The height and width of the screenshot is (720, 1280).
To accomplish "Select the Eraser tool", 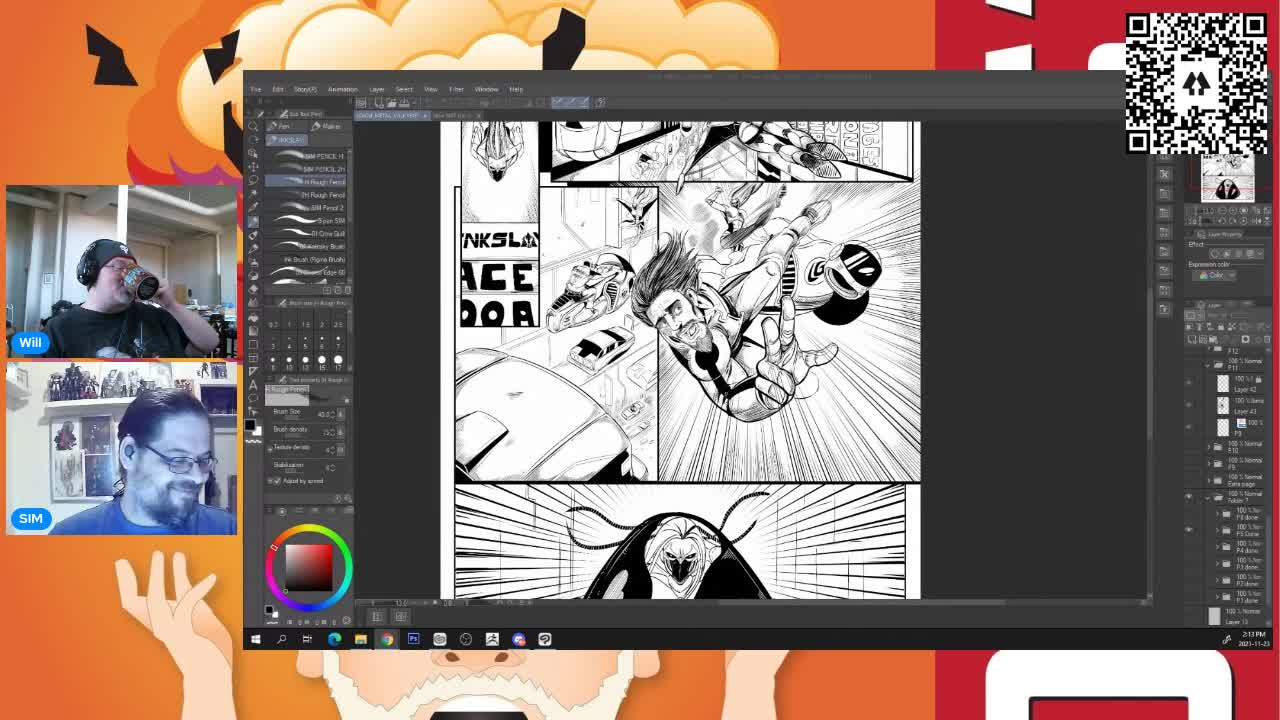I will [x=253, y=289].
